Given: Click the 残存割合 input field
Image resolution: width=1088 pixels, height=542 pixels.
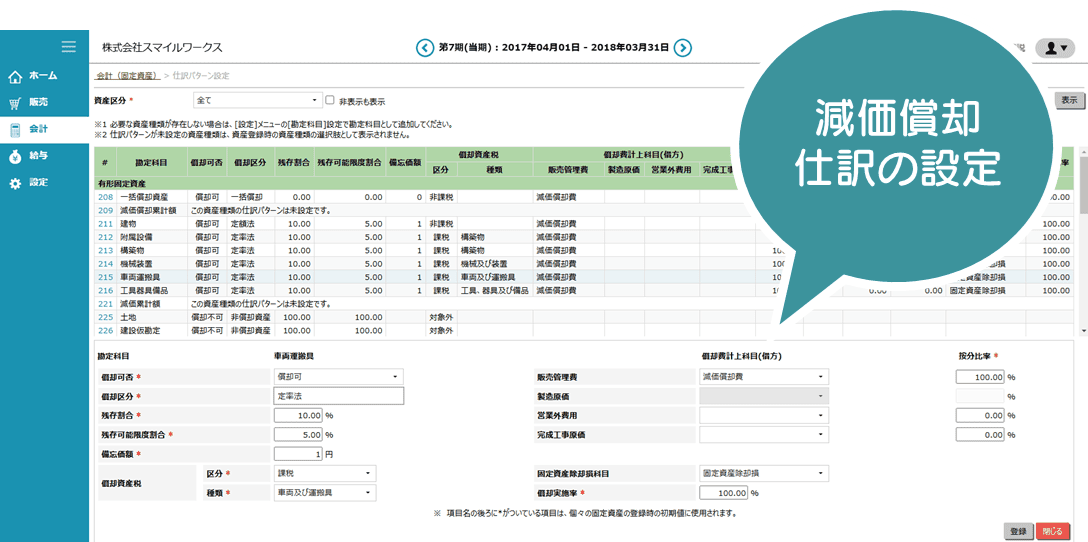Looking at the screenshot, I should click(x=298, y=415).
